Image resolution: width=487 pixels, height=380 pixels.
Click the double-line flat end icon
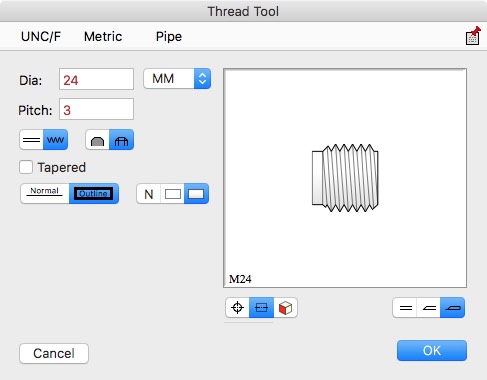tap(405, 307)
